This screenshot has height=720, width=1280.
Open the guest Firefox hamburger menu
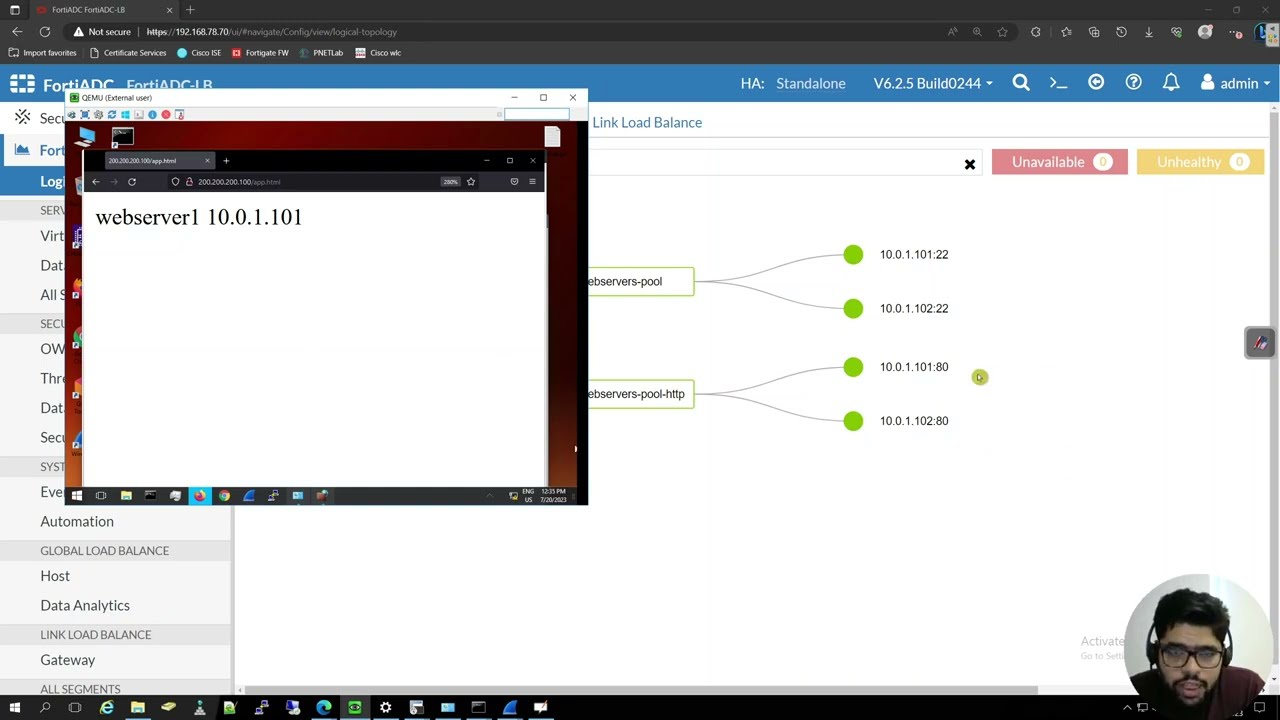click(x=532, y=182)
